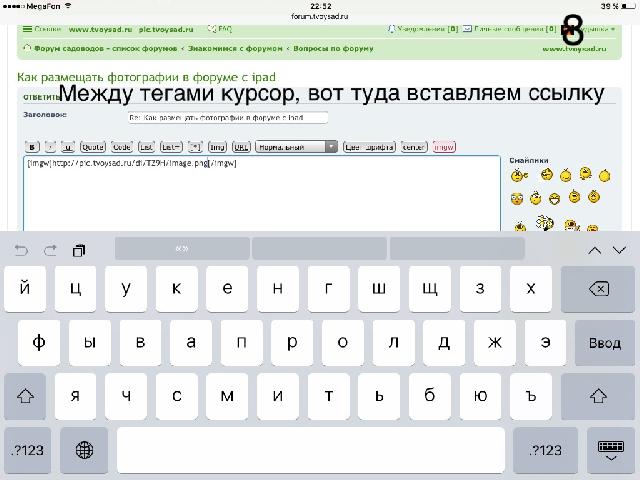Viewport: 640px width, 480px height.
Task: Open the font color button 'Цвет шрифта'
Action: [x=369, y=147]
